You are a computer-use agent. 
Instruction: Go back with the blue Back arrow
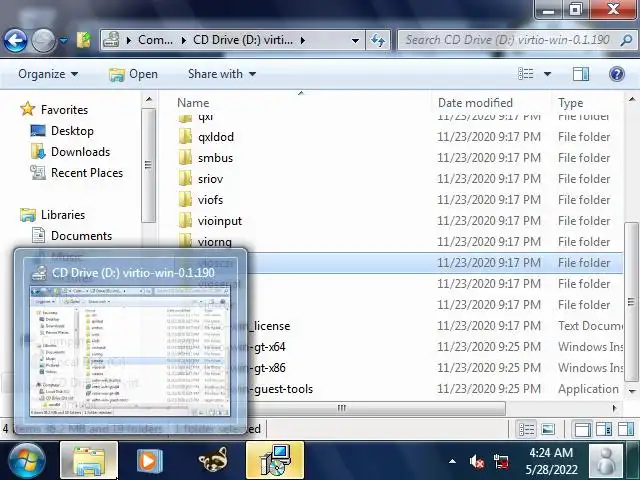[x=15, y=40]
